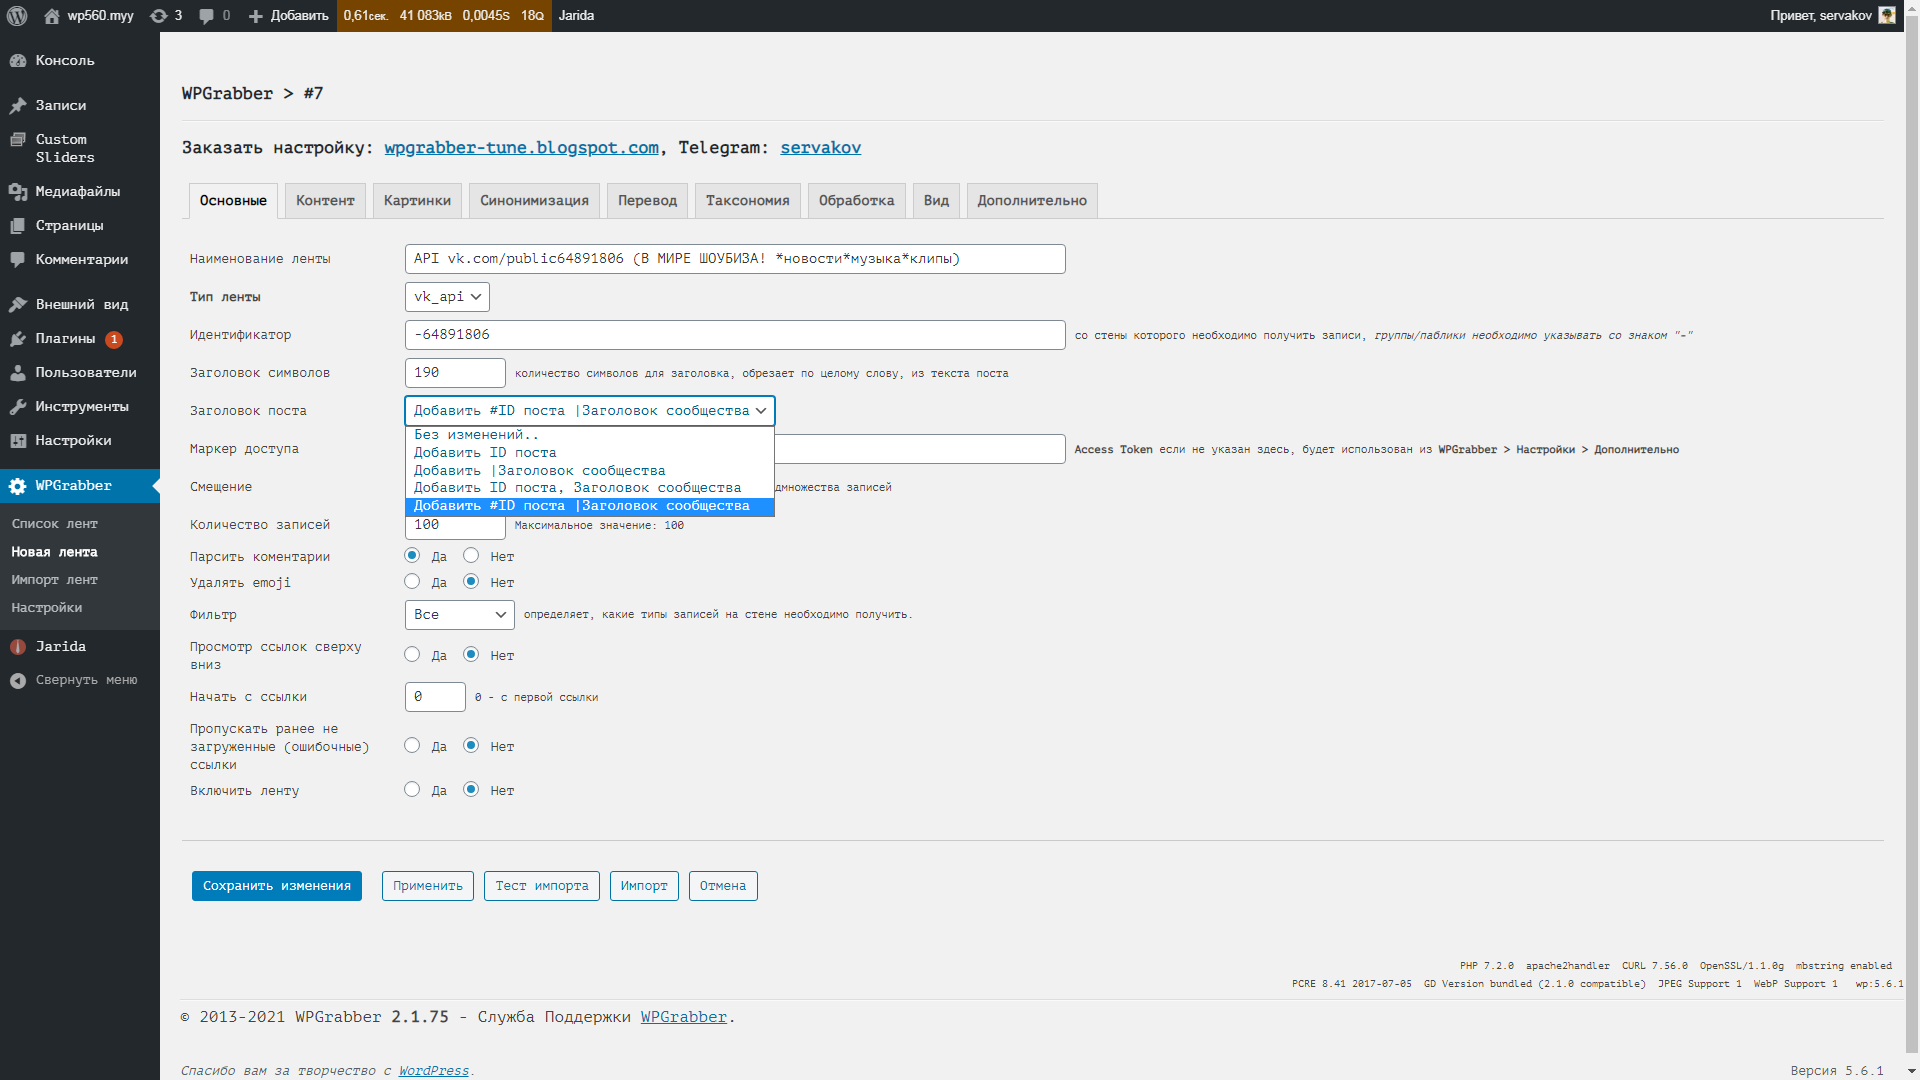Screen dimensions: 1920x1080
Task: Choose option Добавить ID поста
Action: tap(590, 453)
